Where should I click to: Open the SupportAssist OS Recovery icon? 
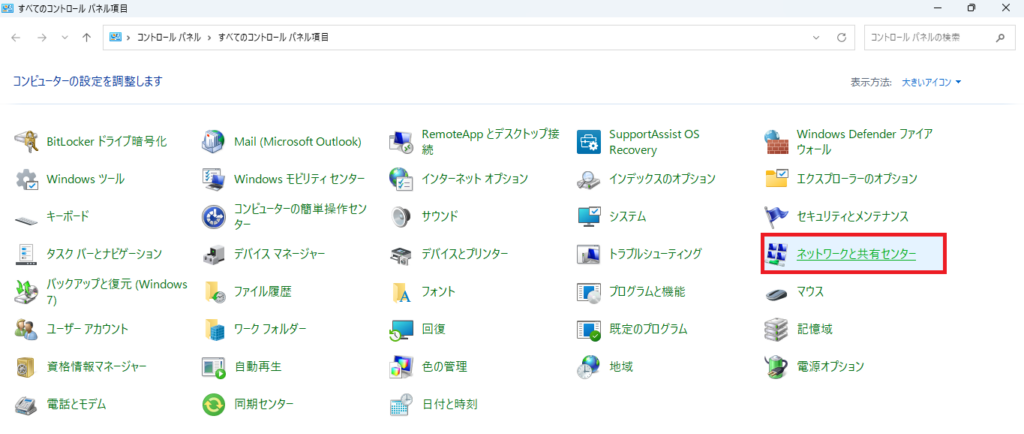588,141
